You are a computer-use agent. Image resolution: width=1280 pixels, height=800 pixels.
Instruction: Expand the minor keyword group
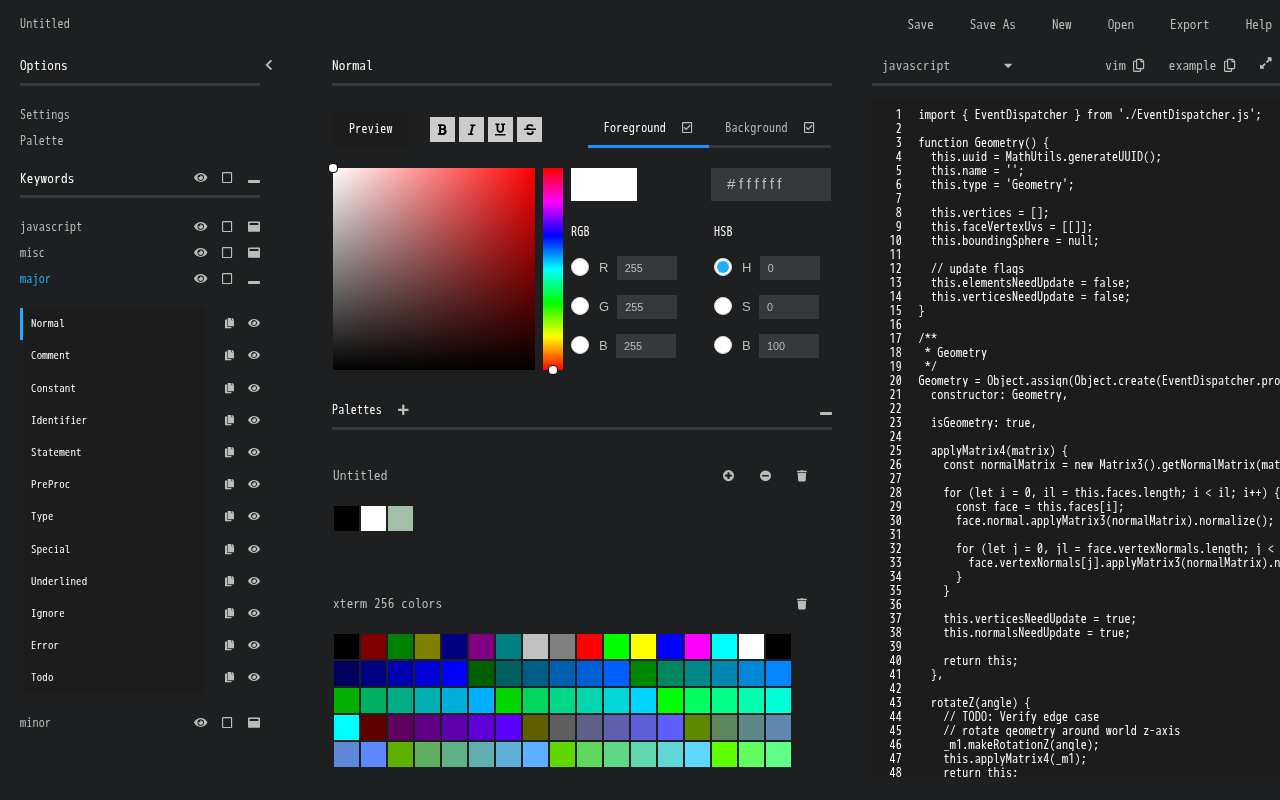coord(254,723)
